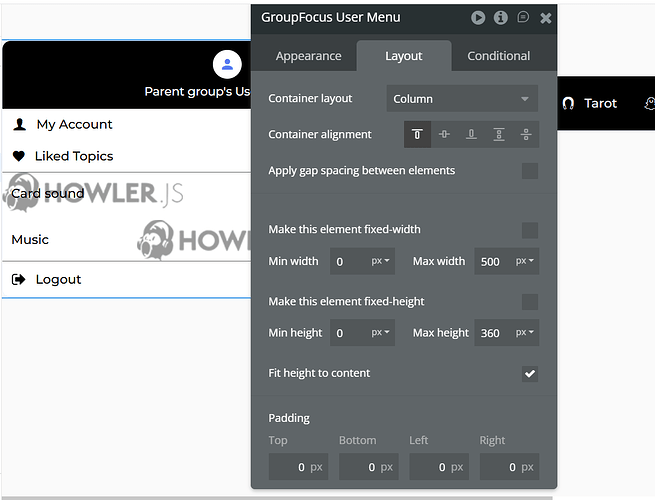Select top container alignment icon
The height and width of the screenshot is (500, 655).
pos(417,135)
